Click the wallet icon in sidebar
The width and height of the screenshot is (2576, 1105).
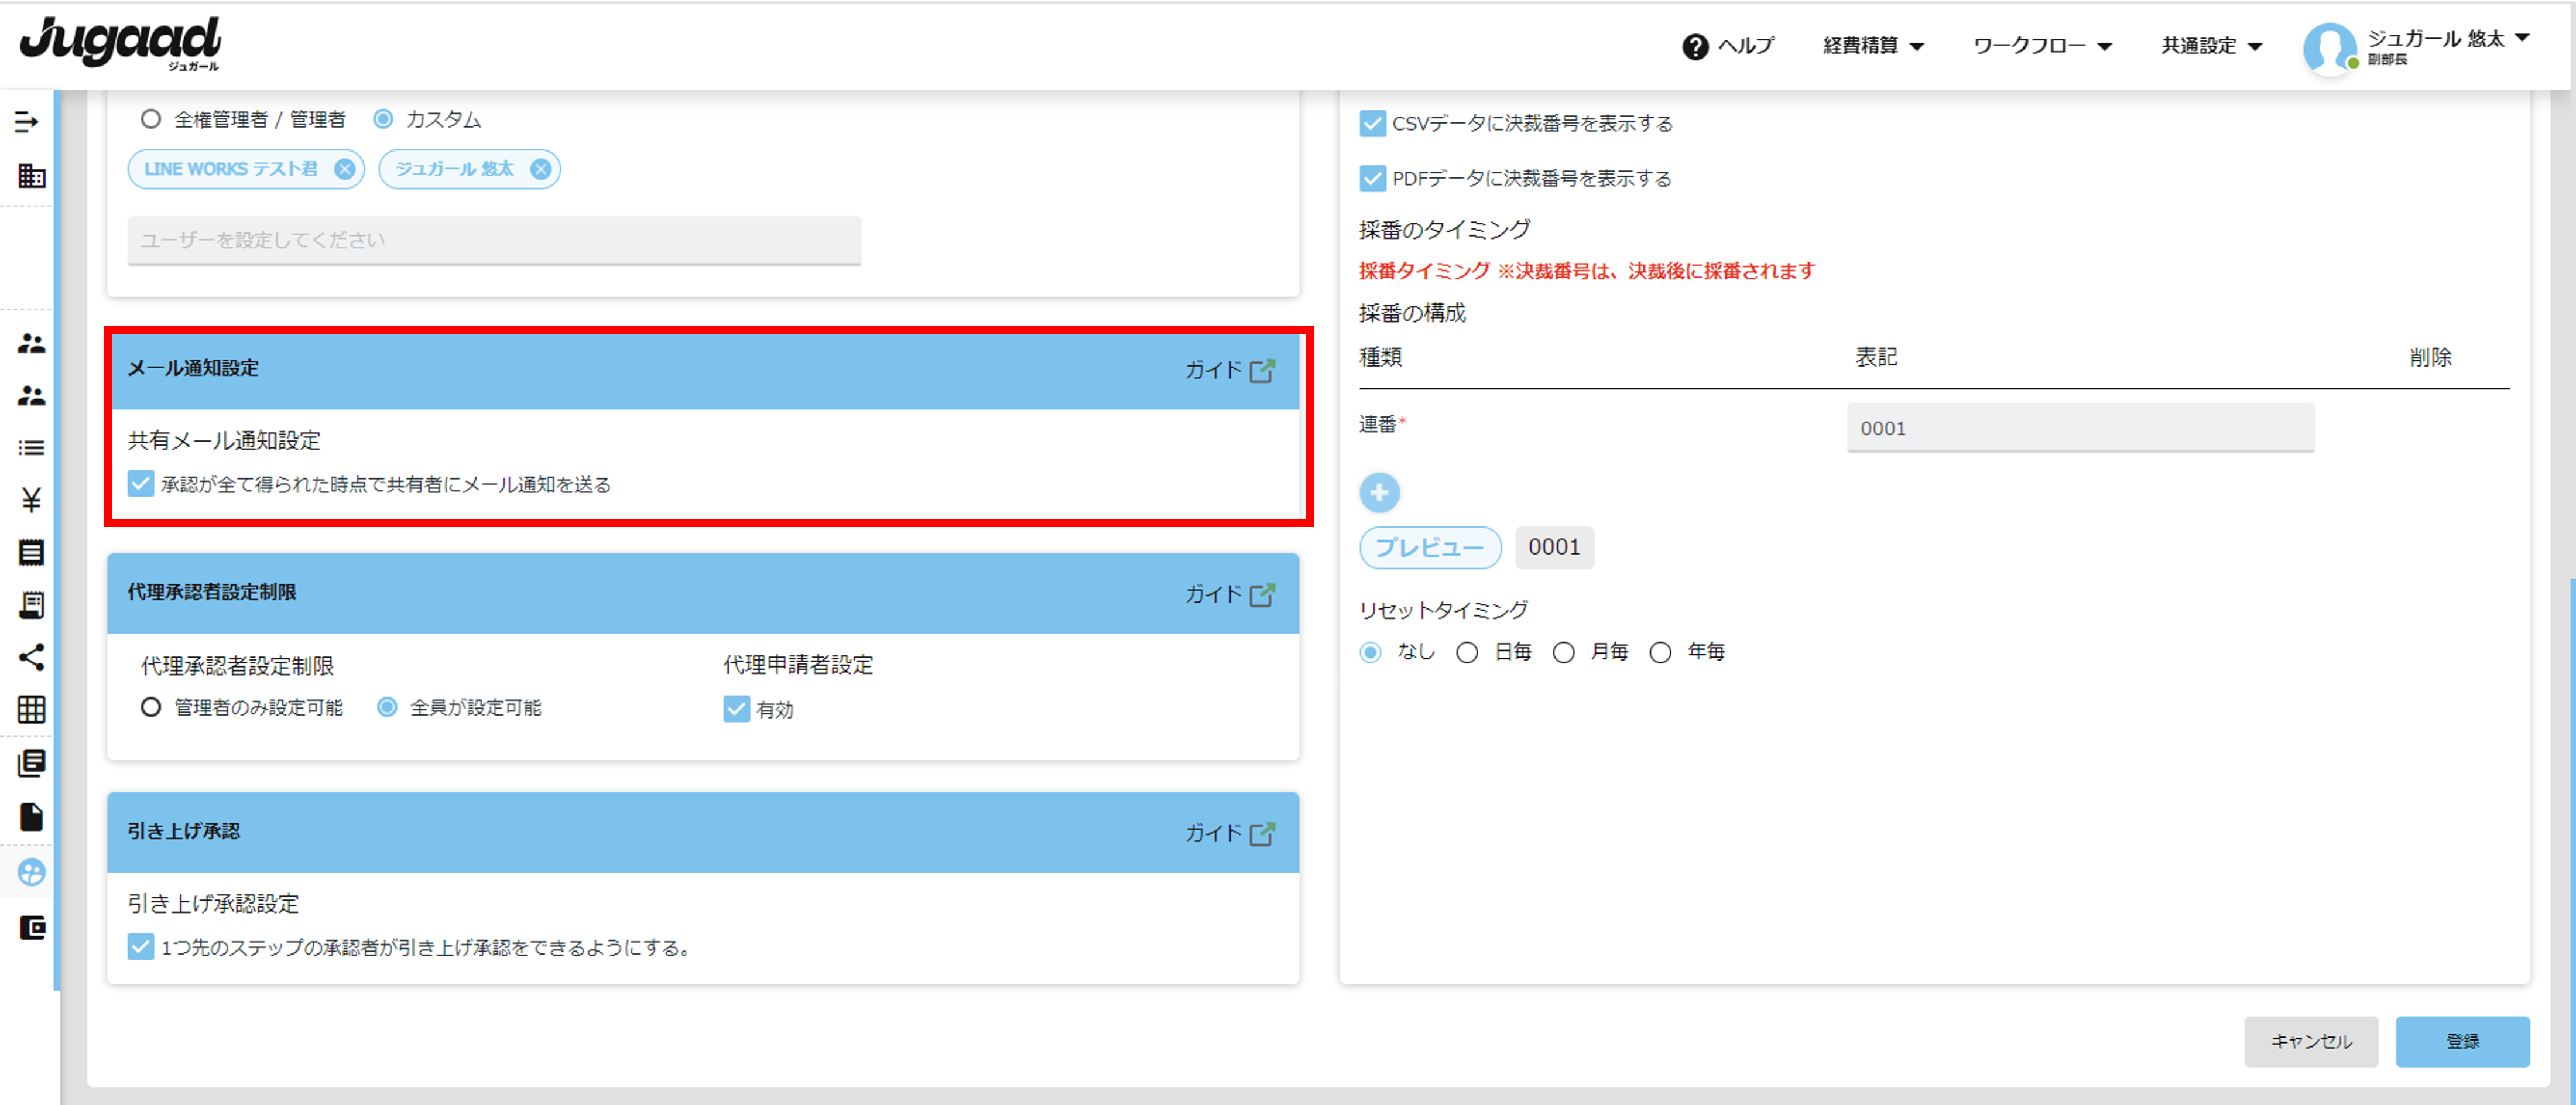point(31,927)
